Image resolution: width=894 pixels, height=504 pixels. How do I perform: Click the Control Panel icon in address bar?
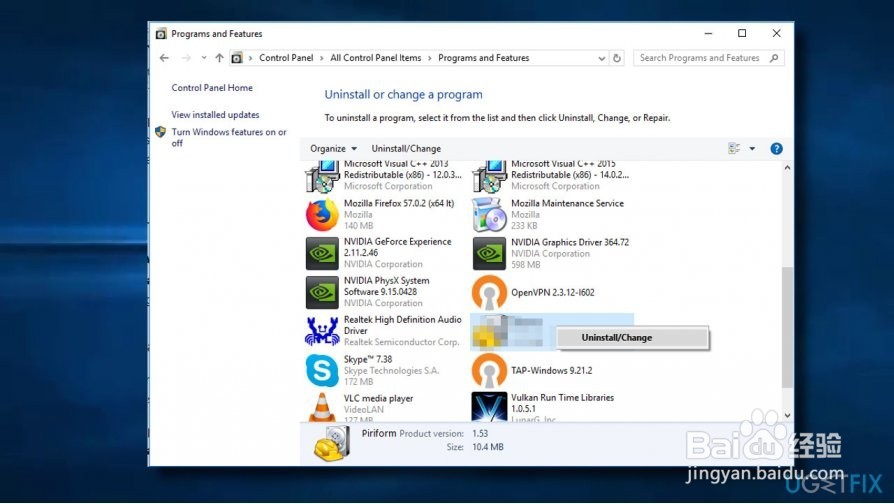[237, 58]
